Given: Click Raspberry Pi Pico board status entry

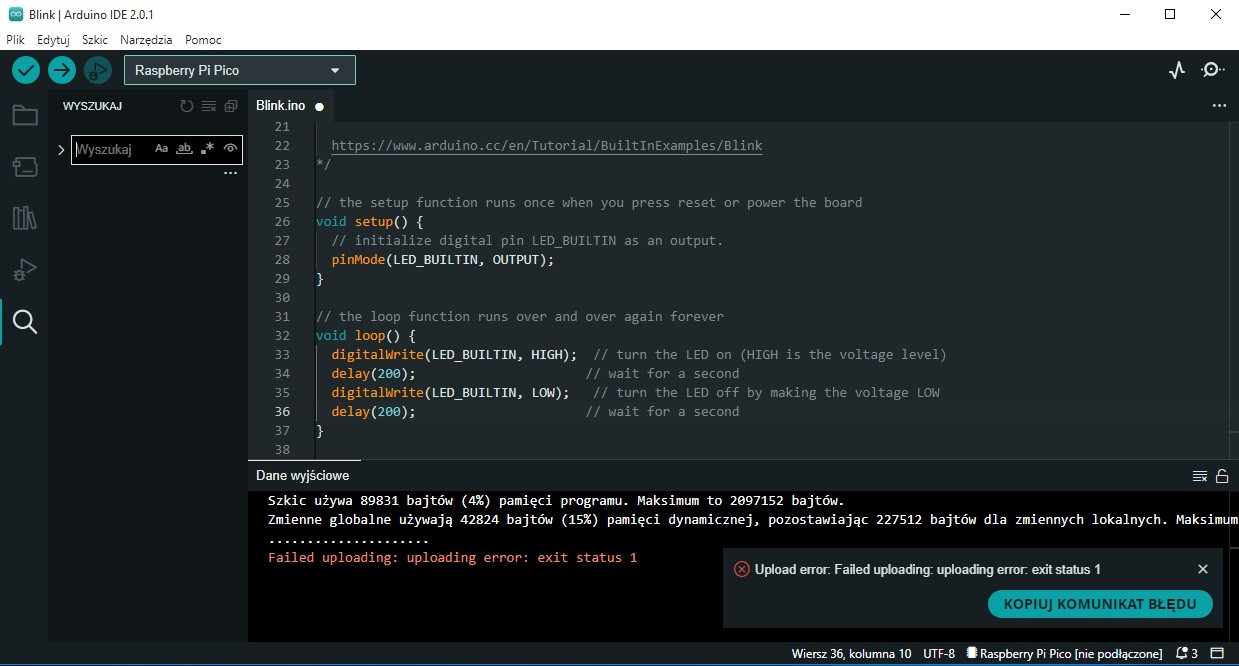Looking at the screenshot, I should 1064,654.
